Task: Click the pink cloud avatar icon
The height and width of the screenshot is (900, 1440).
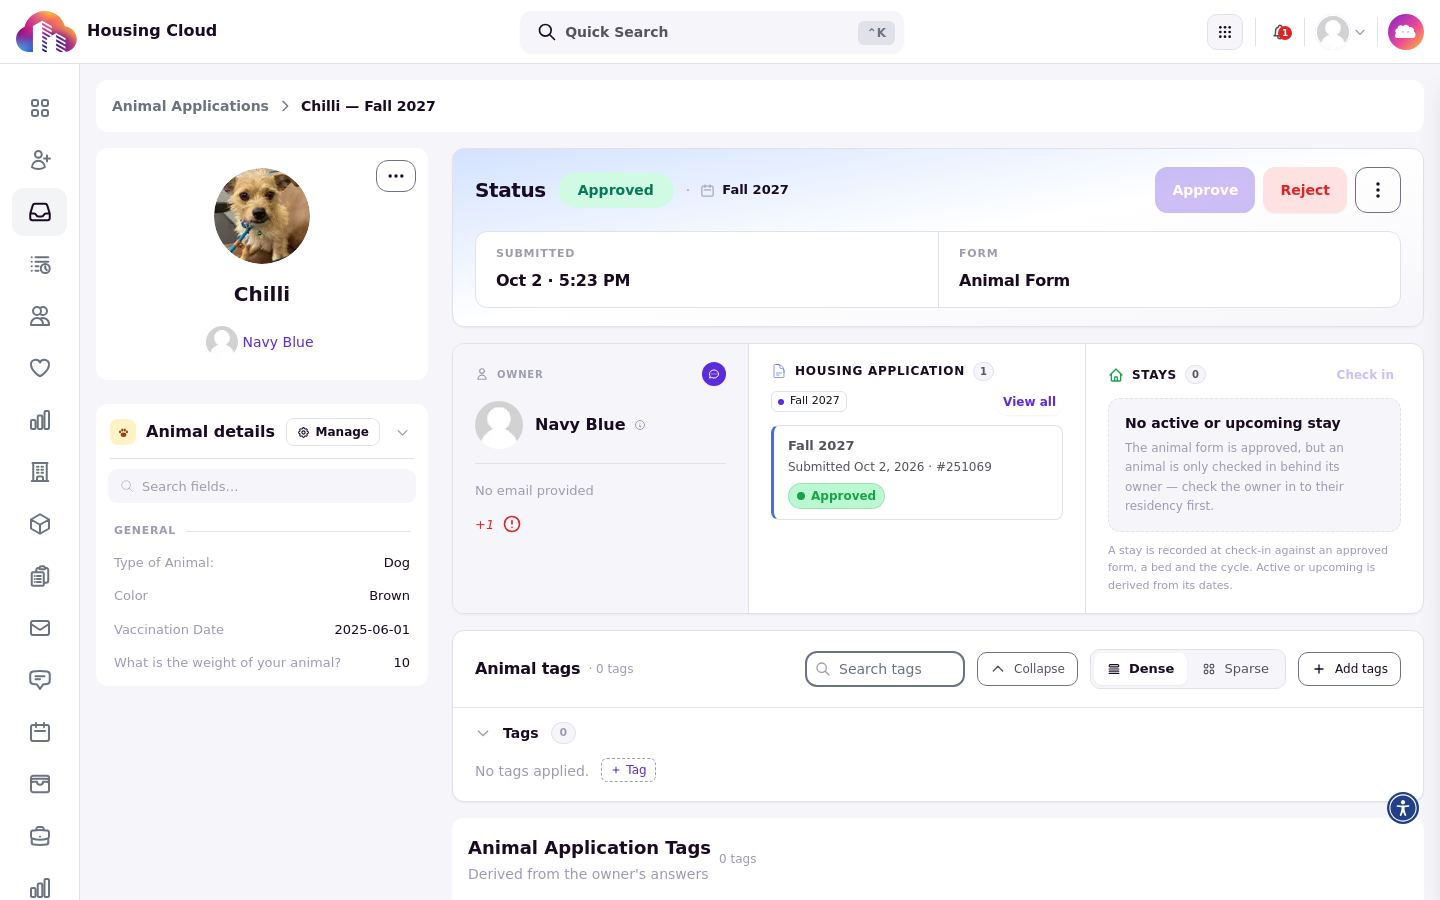Action: tap(1406, 32)
